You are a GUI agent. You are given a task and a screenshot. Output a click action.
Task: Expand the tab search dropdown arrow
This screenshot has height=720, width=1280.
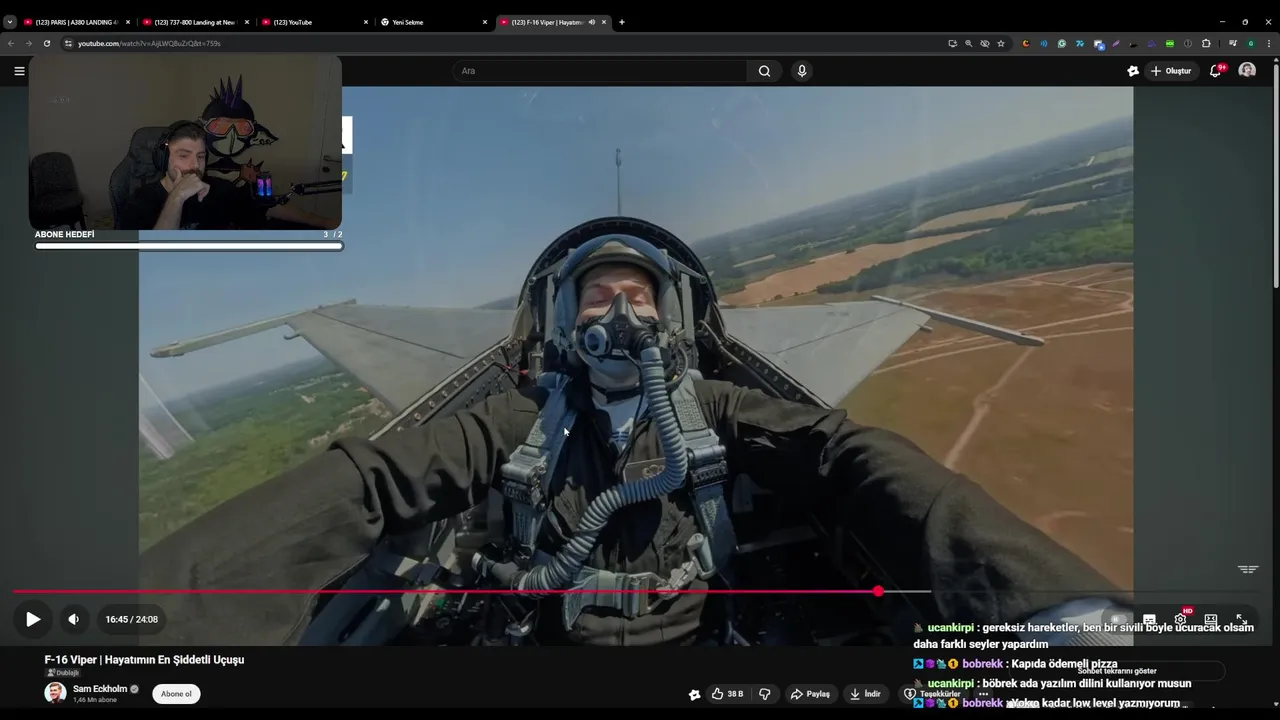tap(10, 22)
